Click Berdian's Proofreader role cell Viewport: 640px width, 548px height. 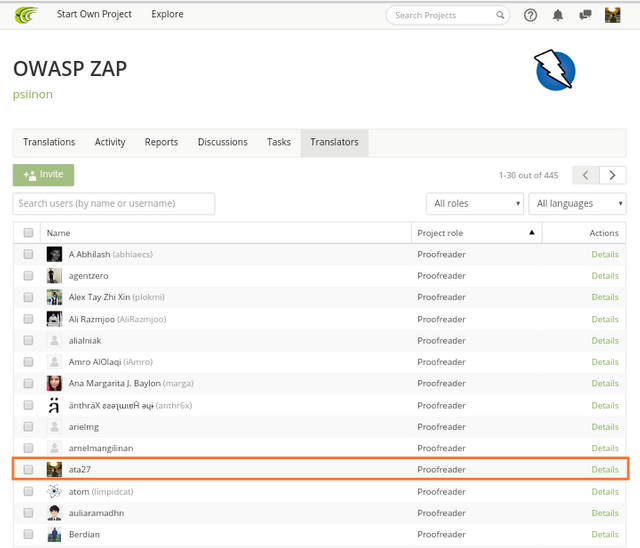[x=441, y=534]
